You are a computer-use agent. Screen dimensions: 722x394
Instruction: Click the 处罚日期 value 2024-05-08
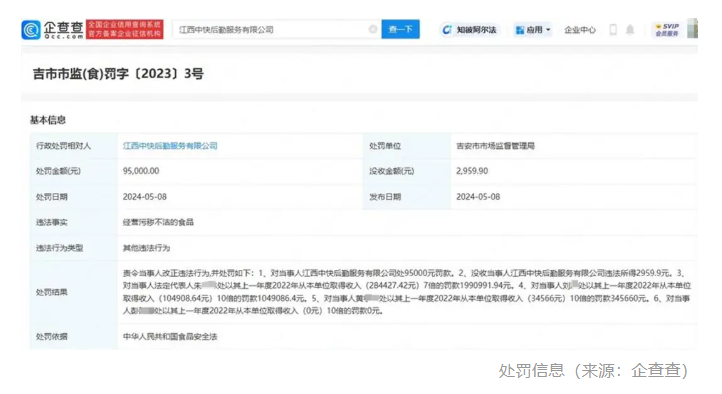(145, 197)
